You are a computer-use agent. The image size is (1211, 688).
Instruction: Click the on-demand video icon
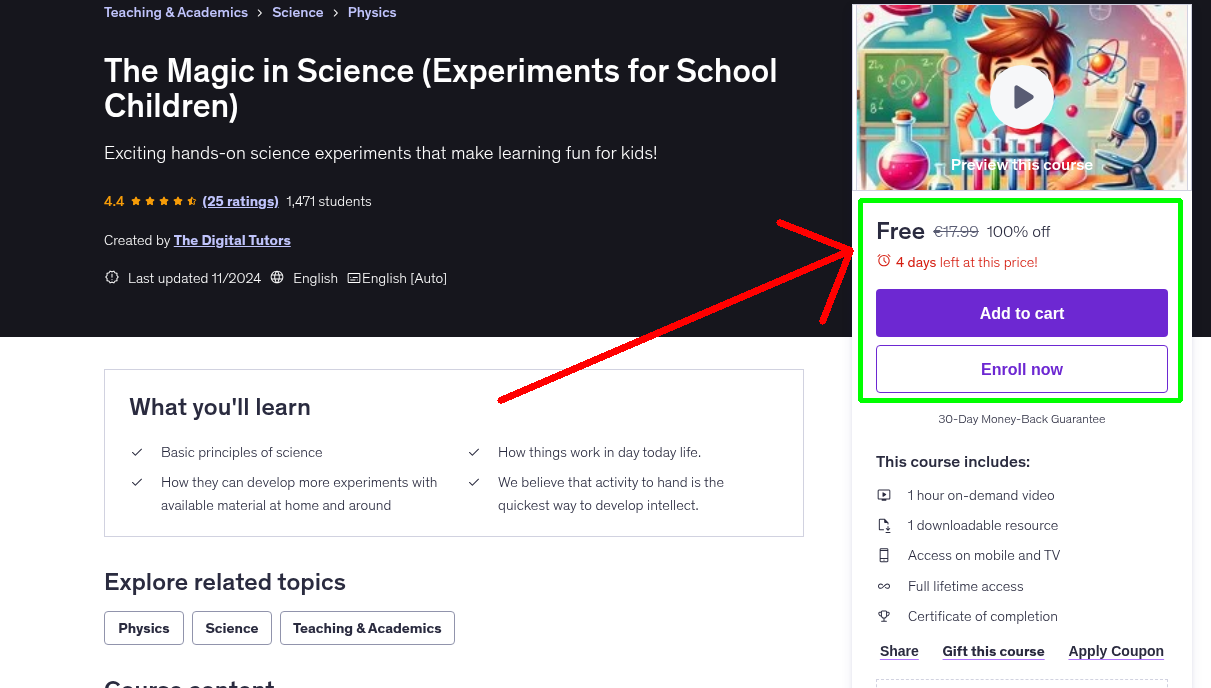884,495
